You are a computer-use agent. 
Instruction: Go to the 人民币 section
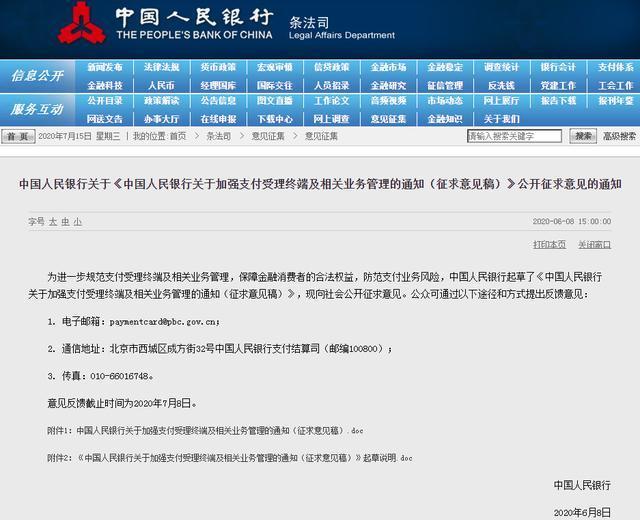[x=162, y=85]
